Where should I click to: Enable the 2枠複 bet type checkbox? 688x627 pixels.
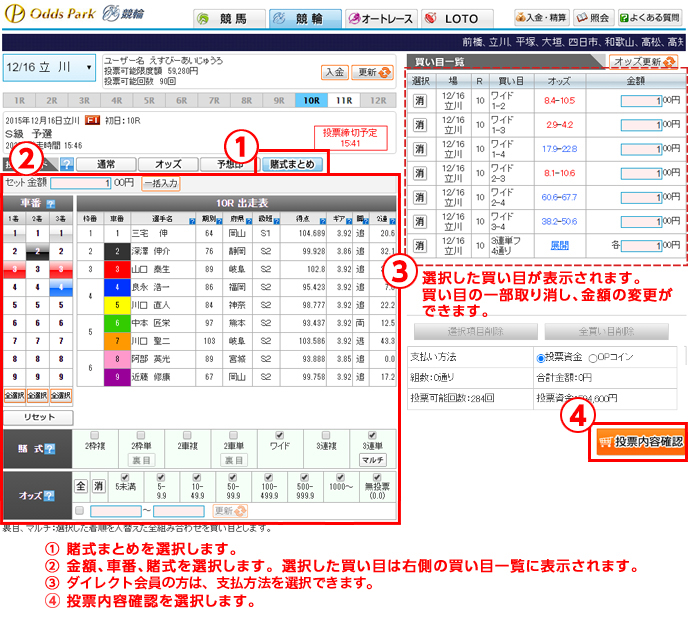tap(94, 435)
